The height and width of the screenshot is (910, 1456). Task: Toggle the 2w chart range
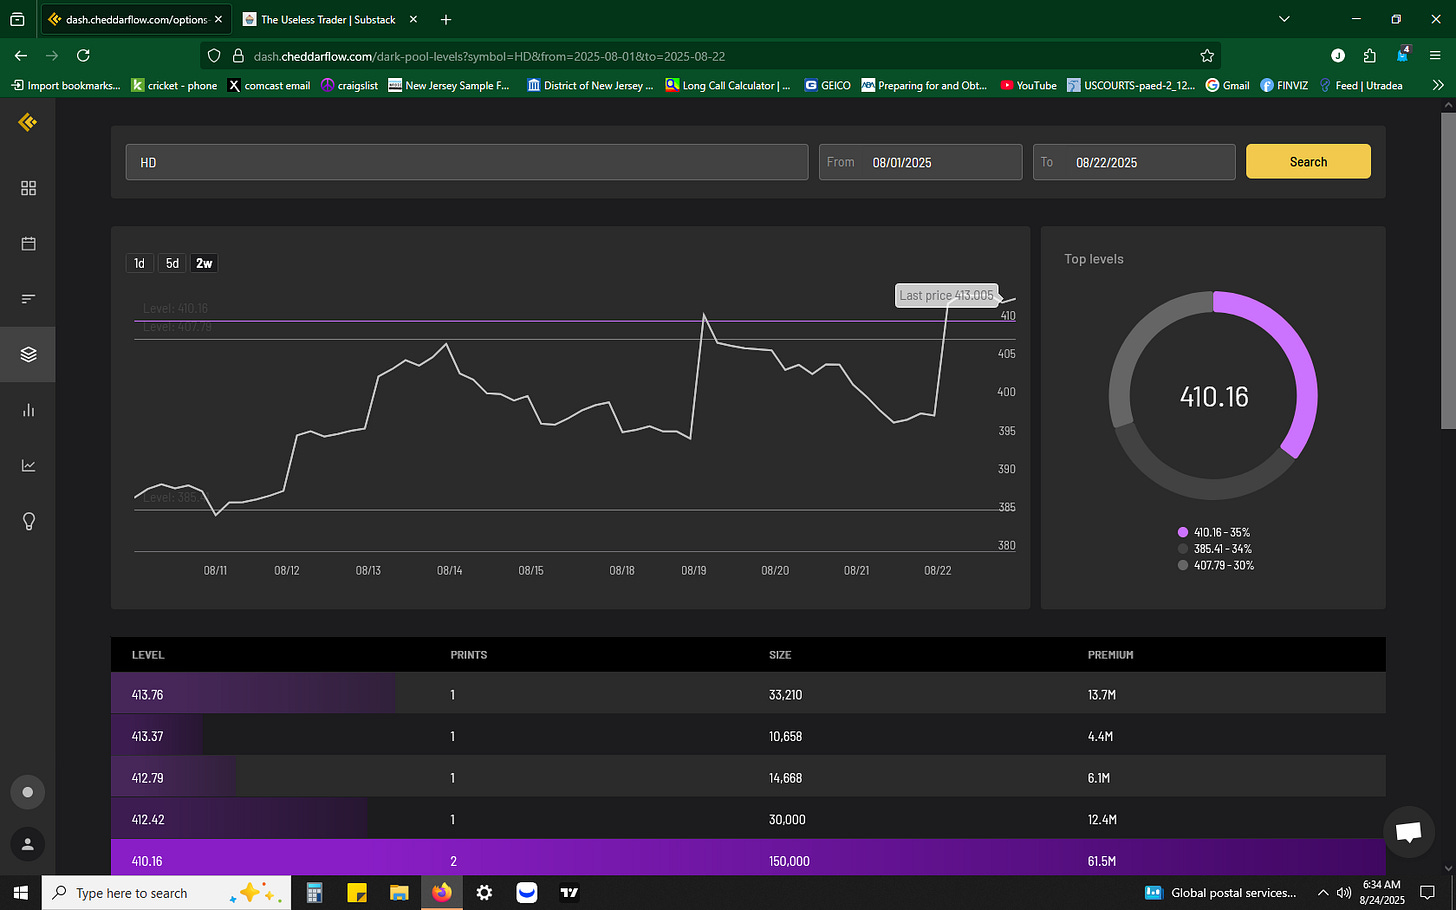(x=204, y=263)
